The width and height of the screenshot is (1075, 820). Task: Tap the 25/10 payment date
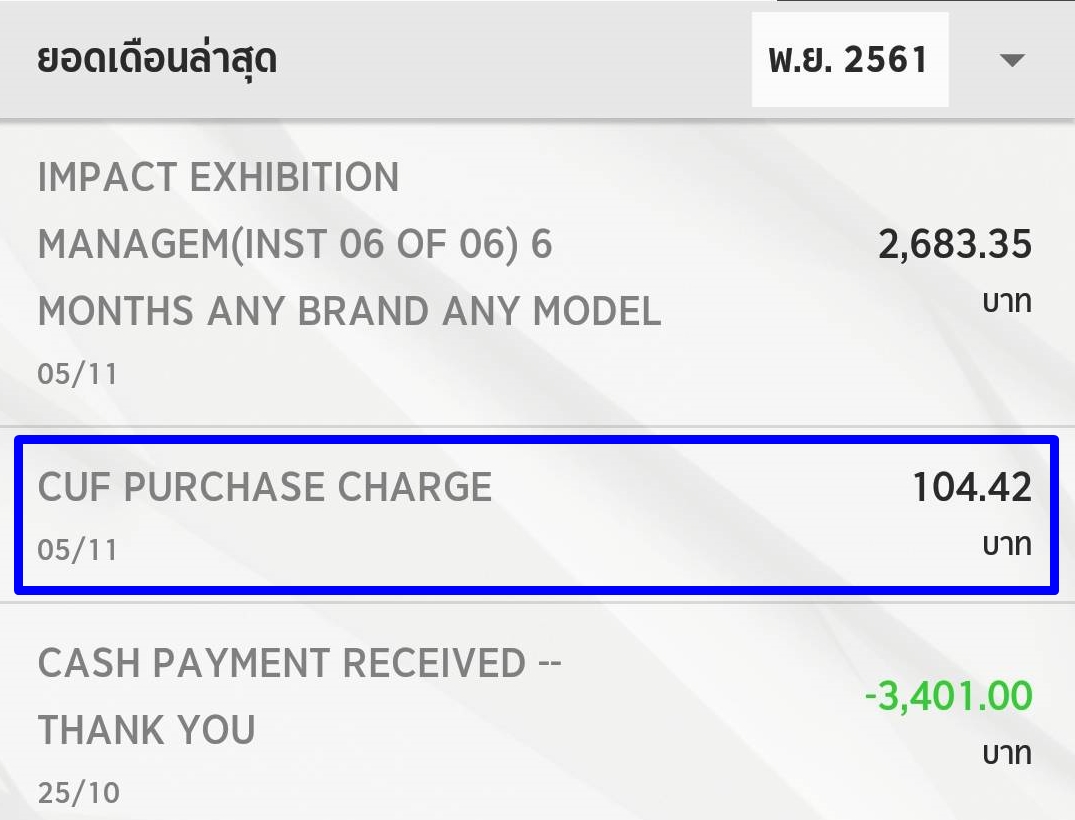[x=78, y=793]
